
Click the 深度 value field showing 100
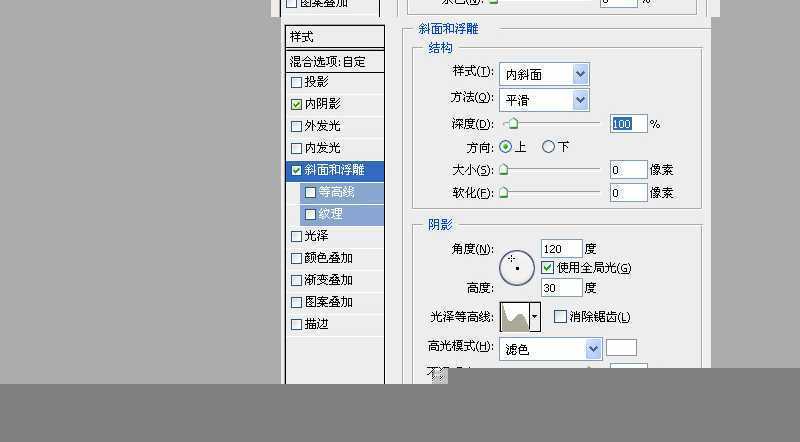click(x=629, y=124)
